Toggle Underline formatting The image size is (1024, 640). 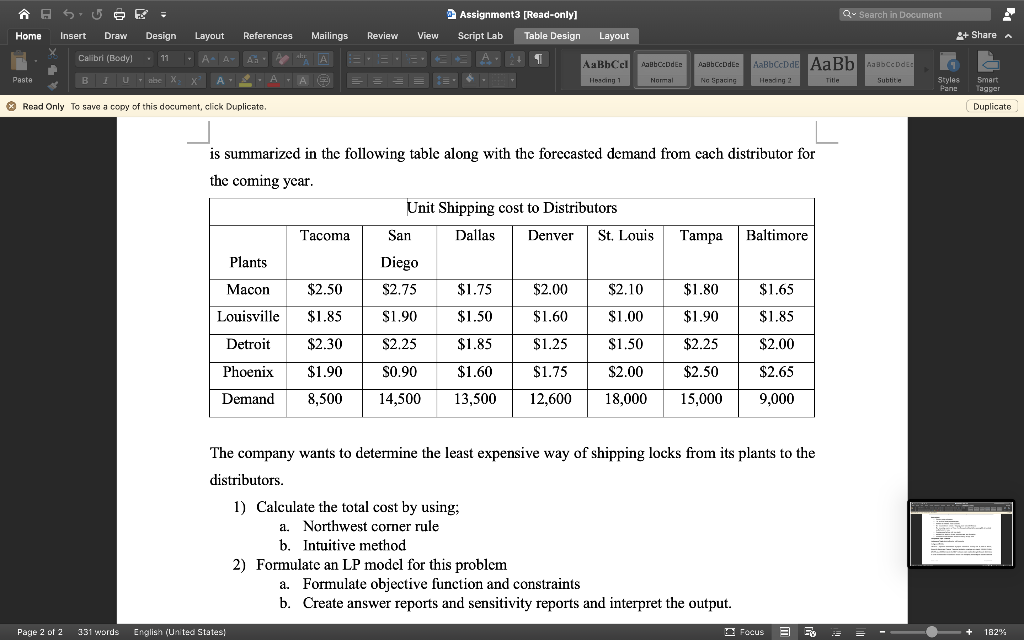click(x=125, y=80)
